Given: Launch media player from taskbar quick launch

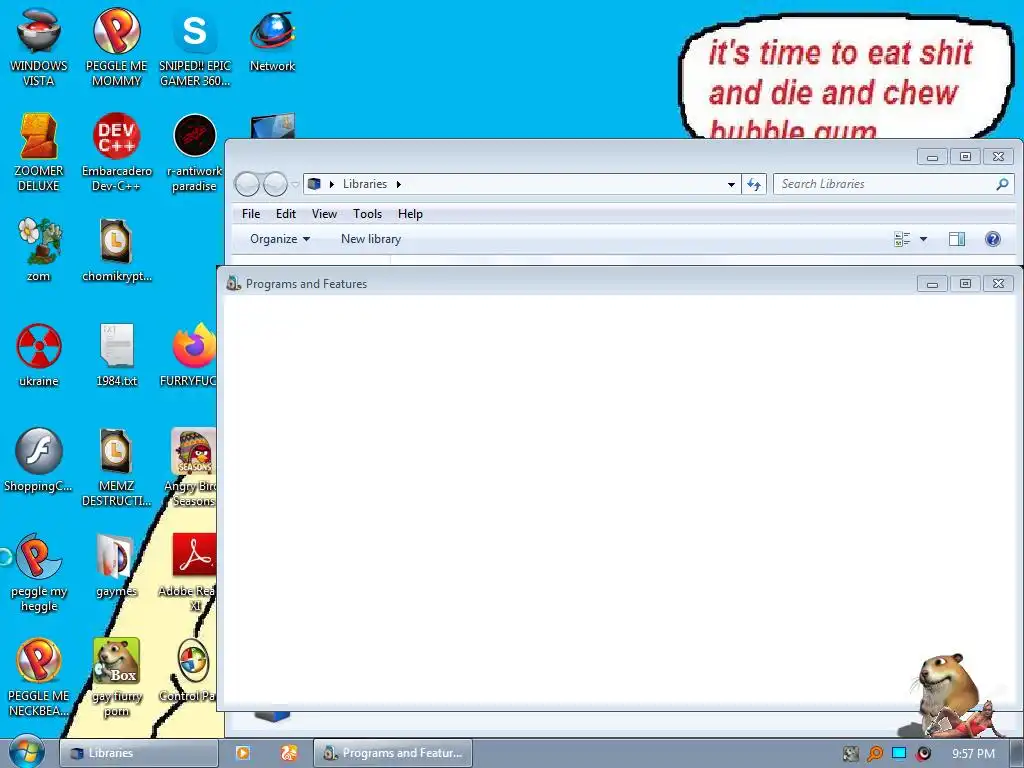Looking at the screenshot, I should point(242,753).
